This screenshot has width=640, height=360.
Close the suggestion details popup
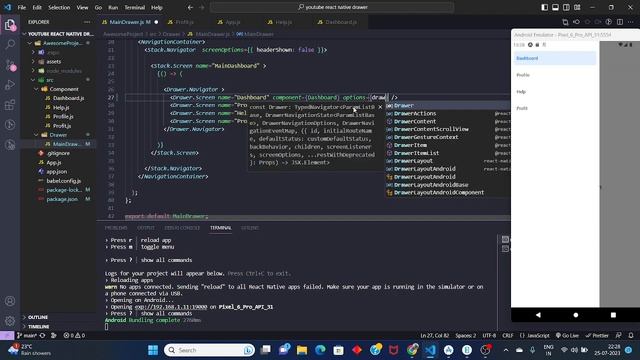(380, 107)
